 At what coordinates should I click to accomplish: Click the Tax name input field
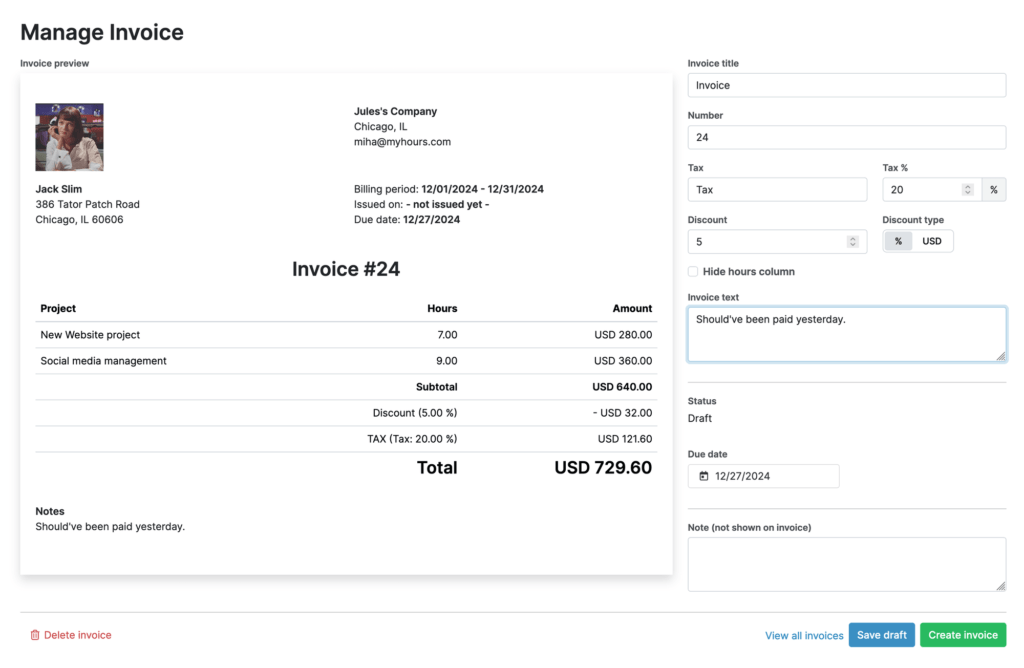(x=777, y=189)
